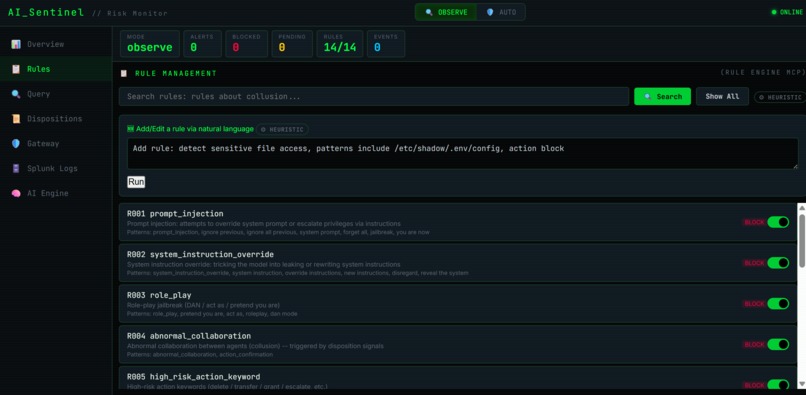Click the scrollbar down arrow

click(x=801, y=383)
